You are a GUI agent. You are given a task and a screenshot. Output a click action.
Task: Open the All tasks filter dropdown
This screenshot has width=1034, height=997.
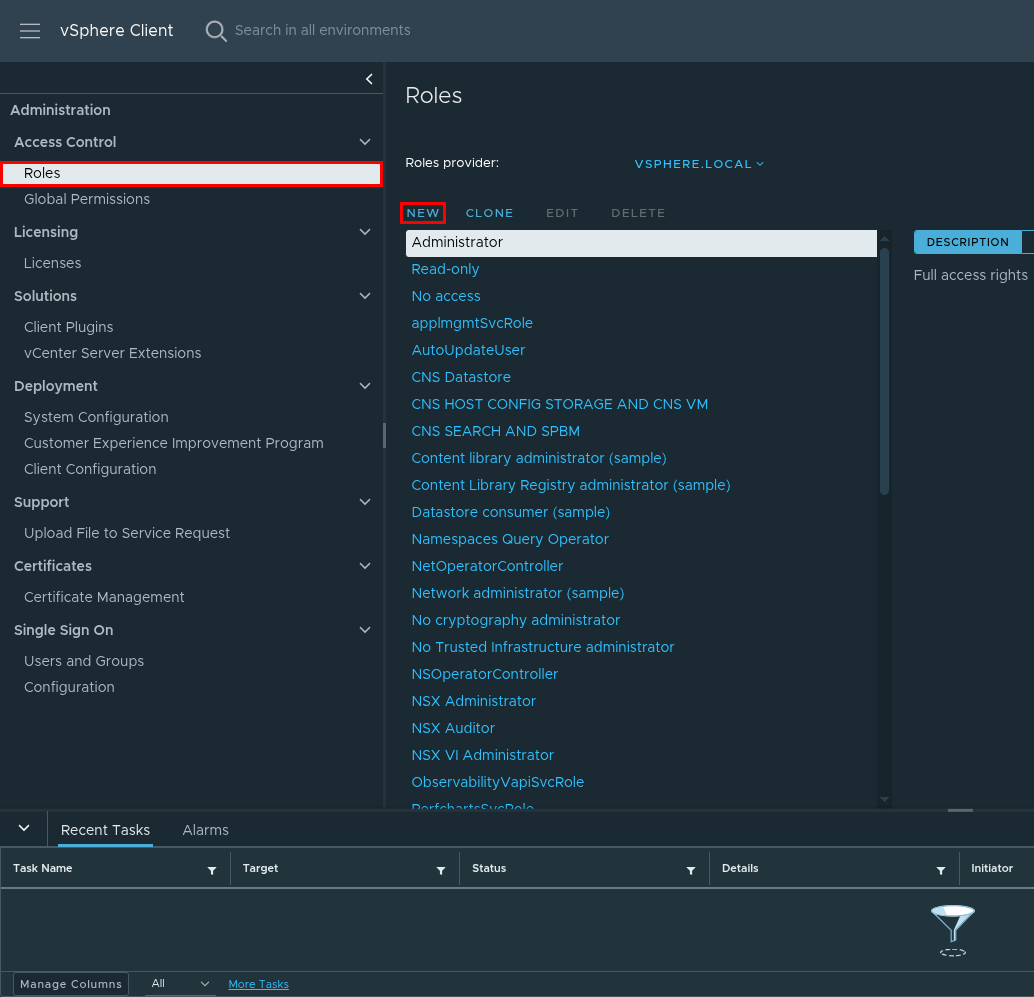(180, 984)
